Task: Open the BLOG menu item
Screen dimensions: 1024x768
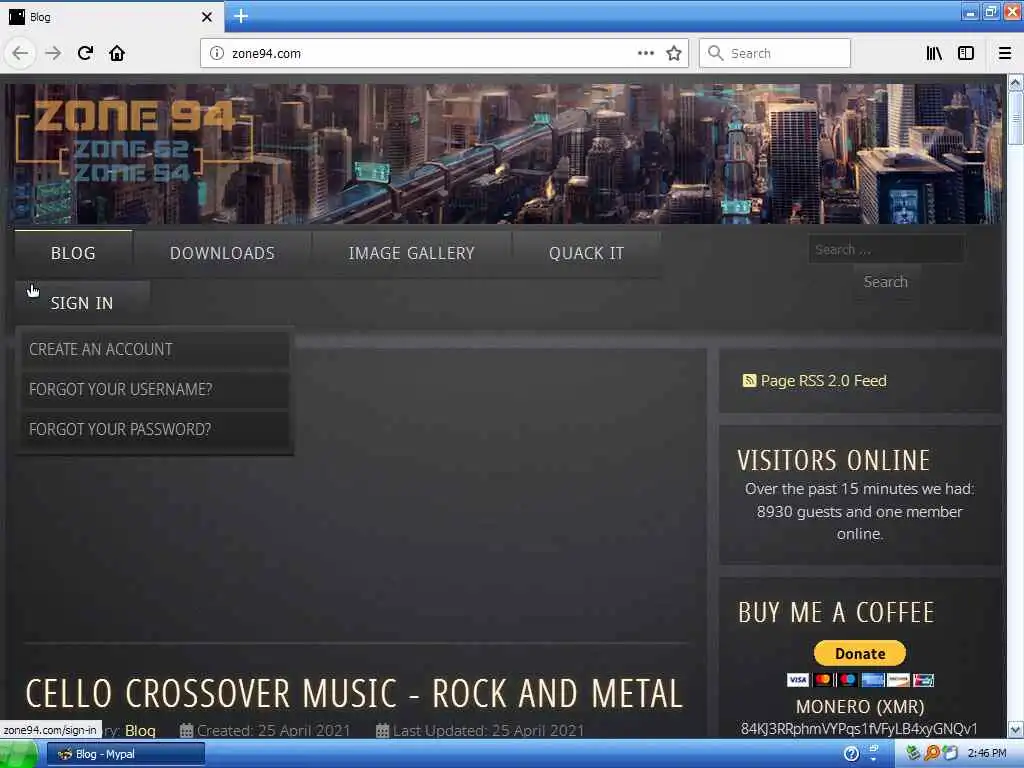Action: [x=73, y=253]
